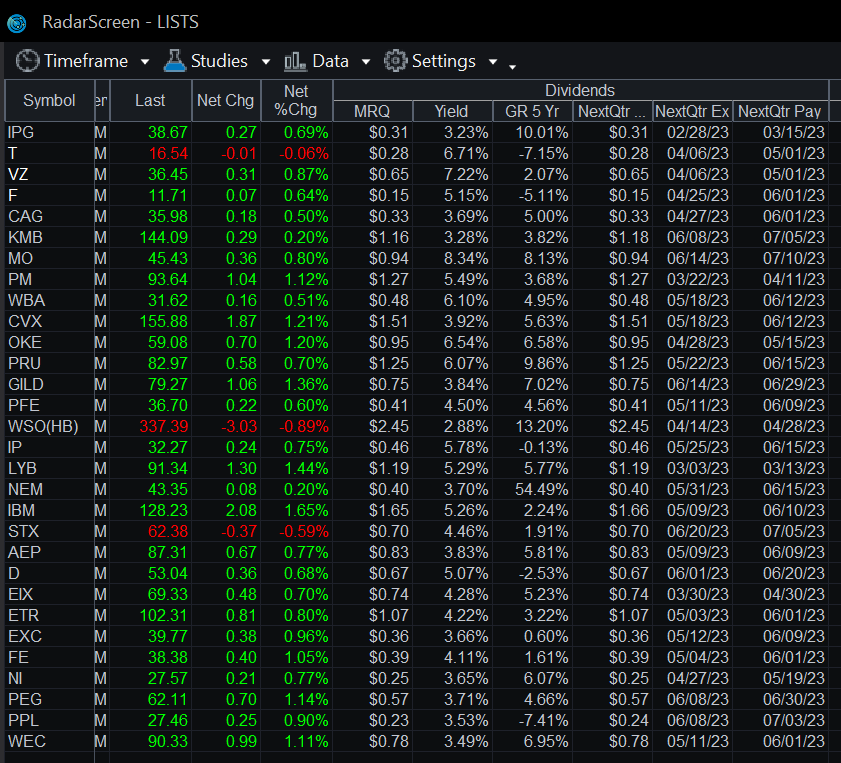
Task: Sort by the NextQtr Pay column header
Action: (x=780, y=111)
